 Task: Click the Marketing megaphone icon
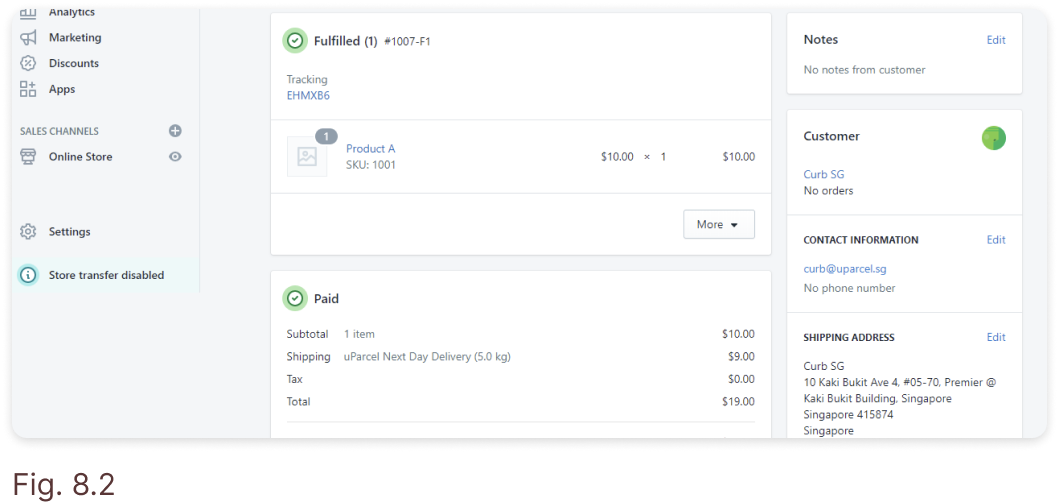(x=28, y=38)
